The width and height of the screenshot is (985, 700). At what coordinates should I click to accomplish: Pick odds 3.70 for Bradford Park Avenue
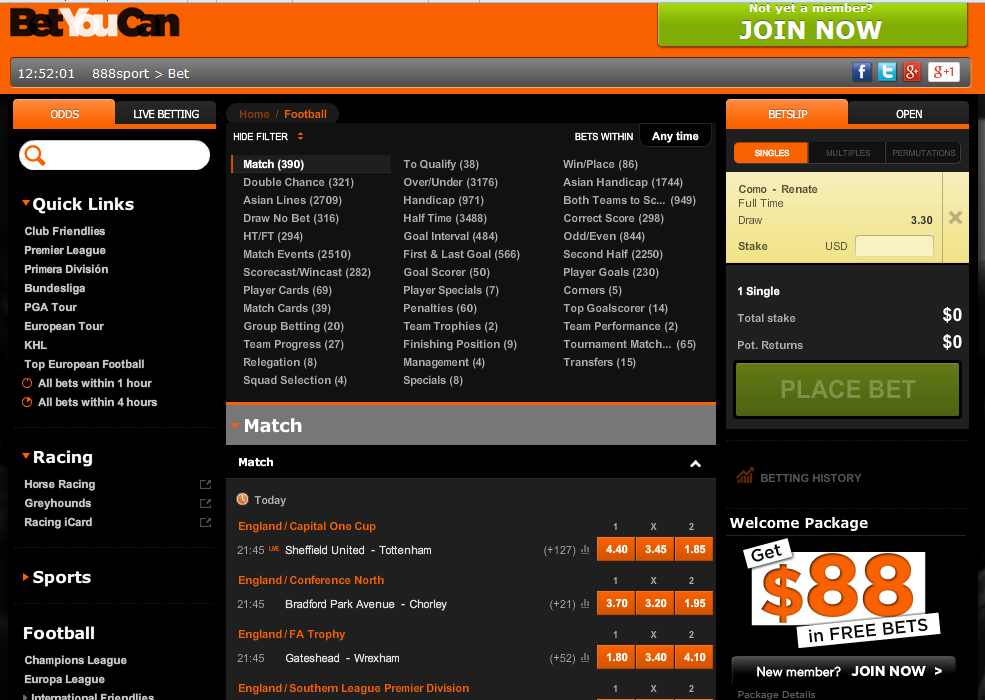(616, 603)
